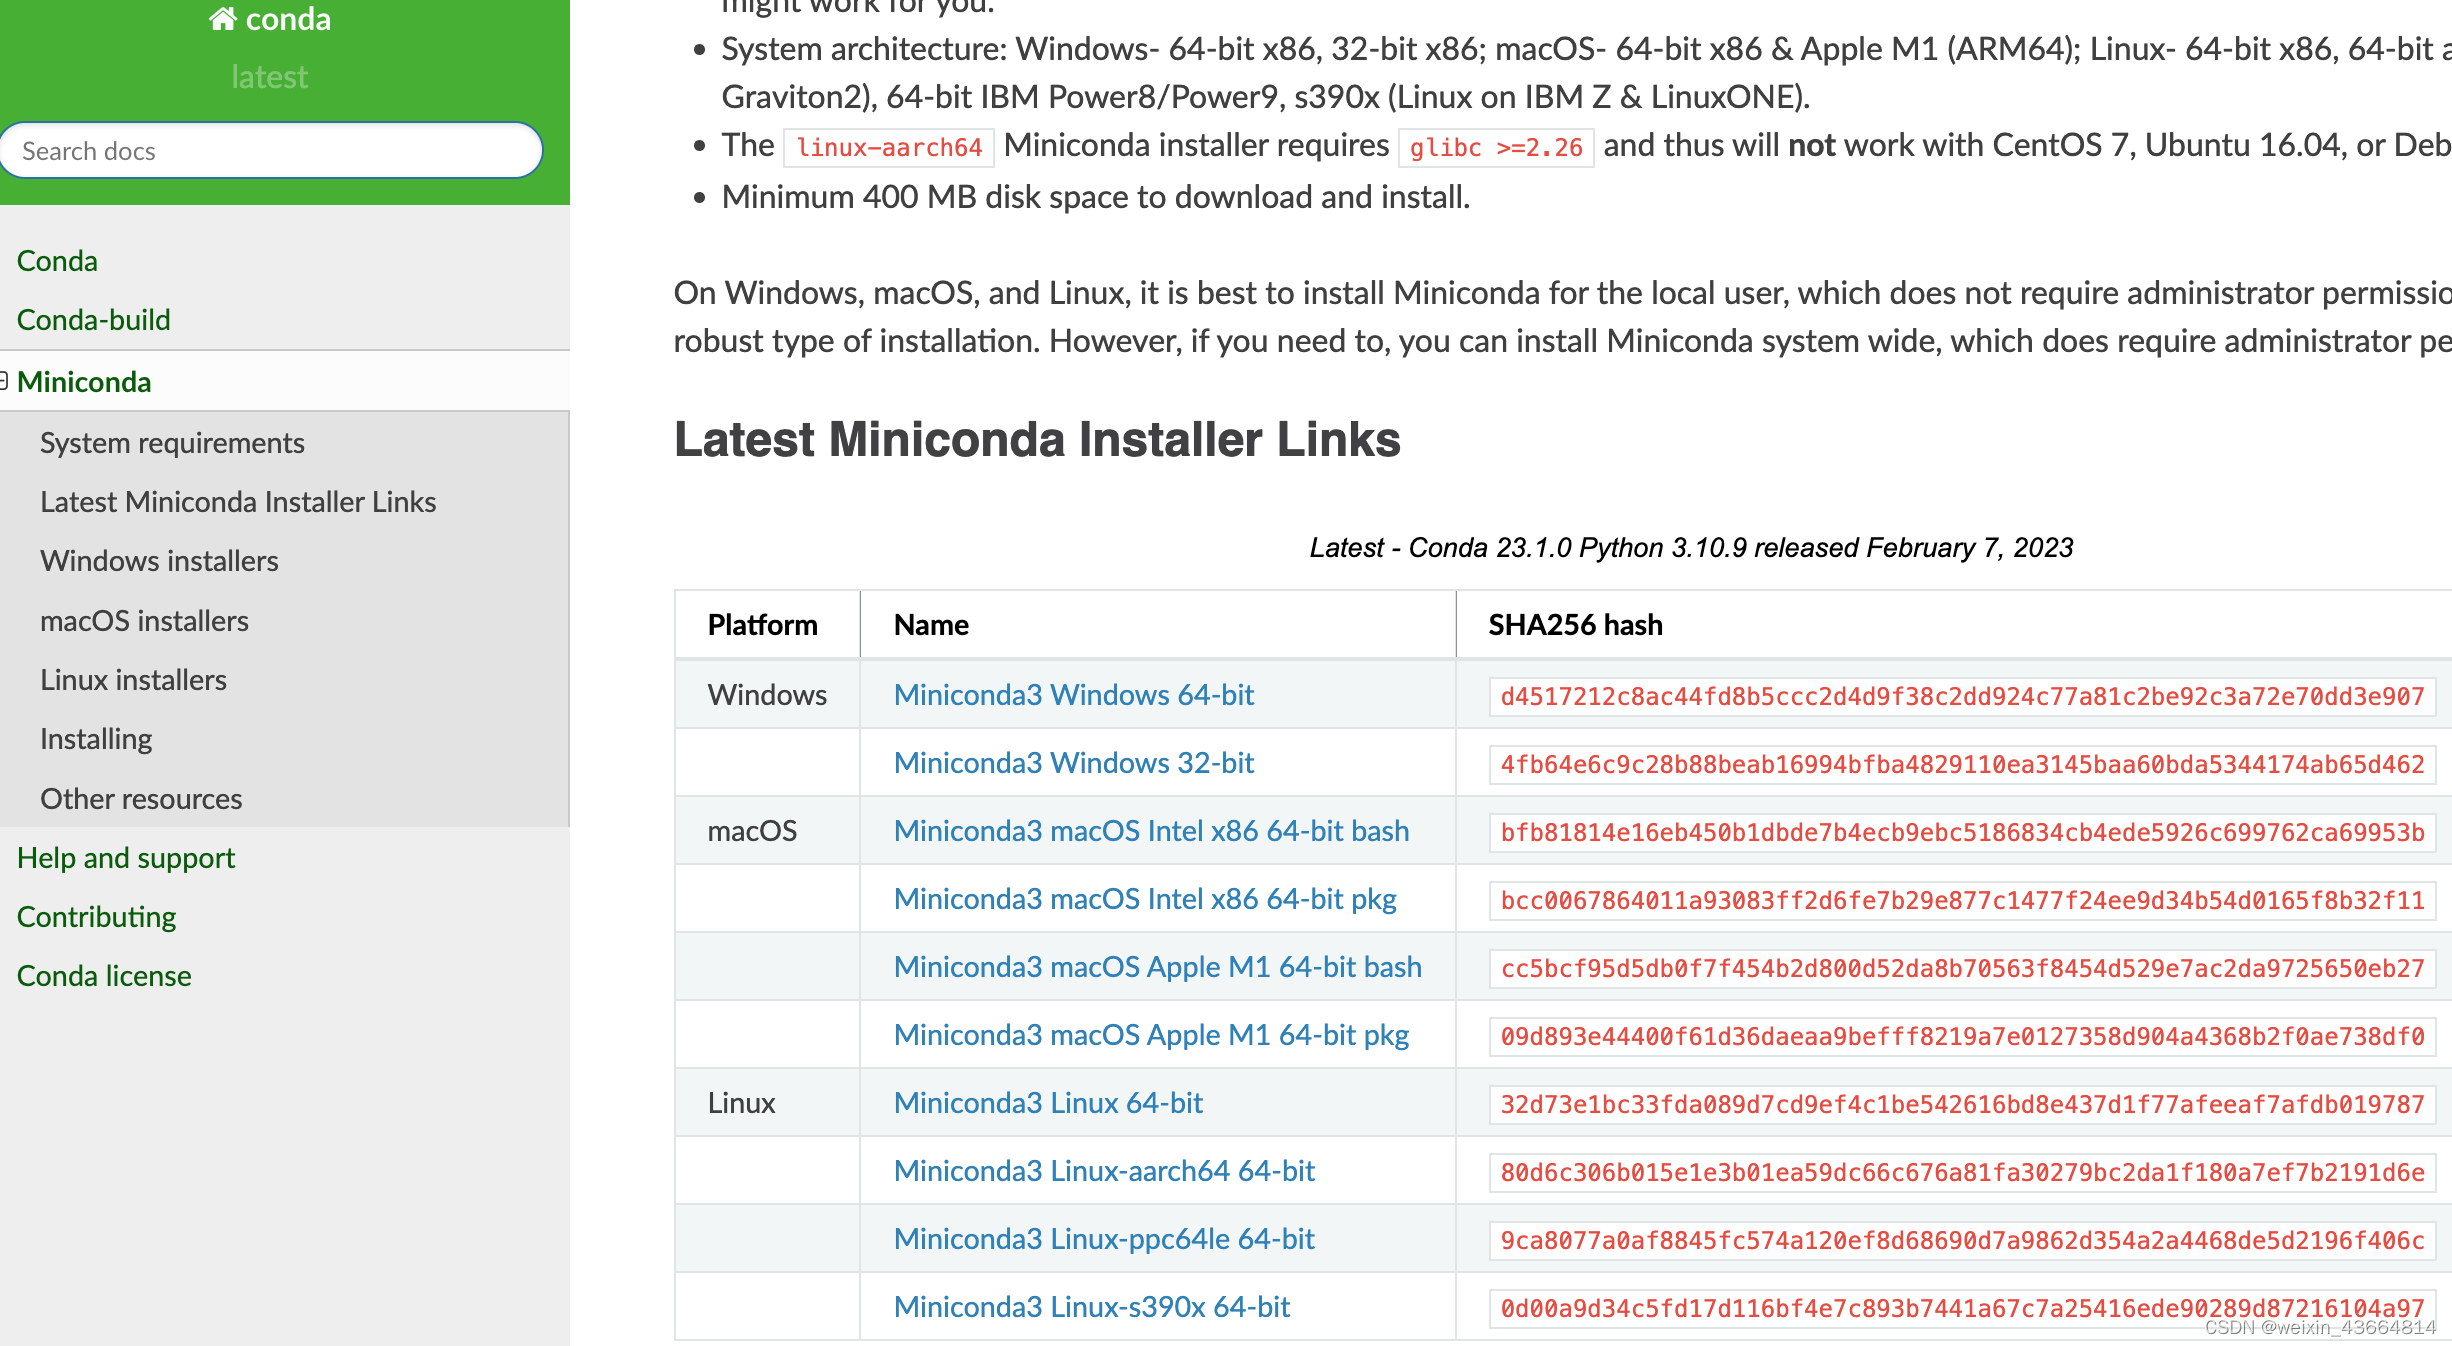Image resolution: width=2452 pixels, height=1346 pixels.
Task: Open Linux installers page
Action: click(x=134, y=679)
